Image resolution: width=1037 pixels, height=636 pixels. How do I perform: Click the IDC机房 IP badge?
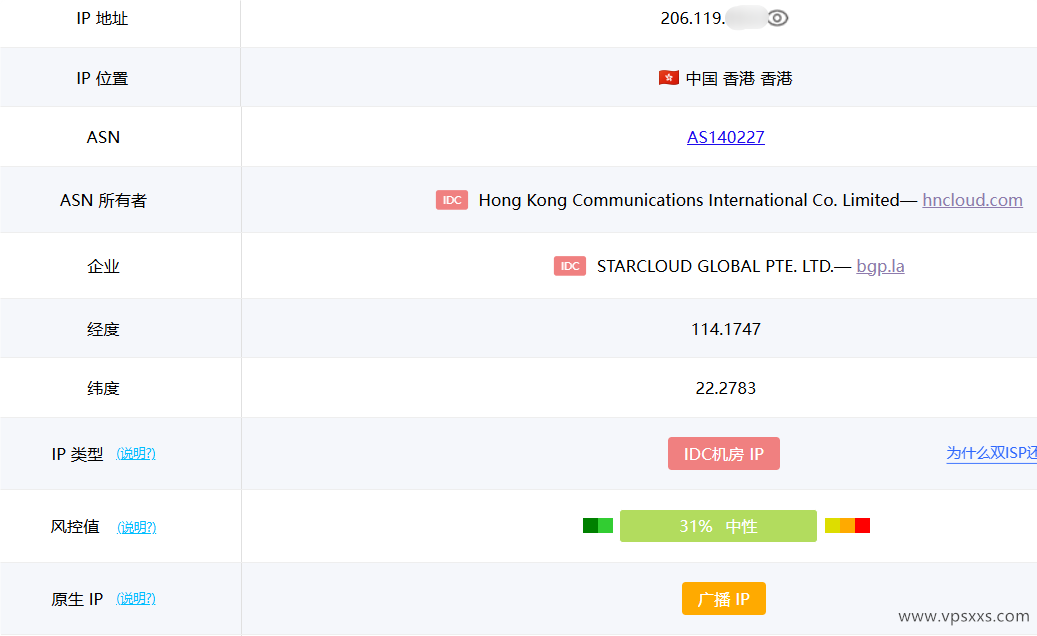point(723,453)
